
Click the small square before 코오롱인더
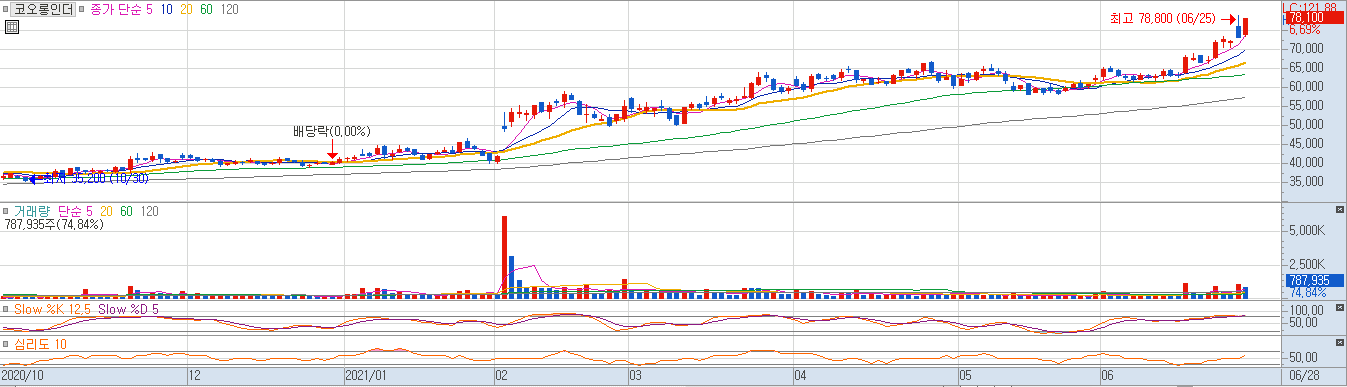click(x=6, y=9)
